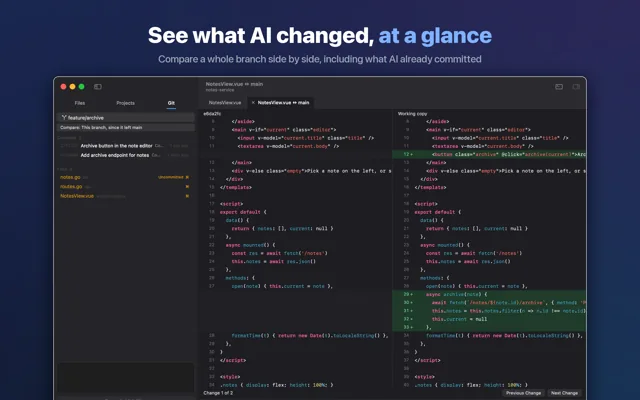Click the Working copy pane header
640x400 pixels.
tap(412, 114)
